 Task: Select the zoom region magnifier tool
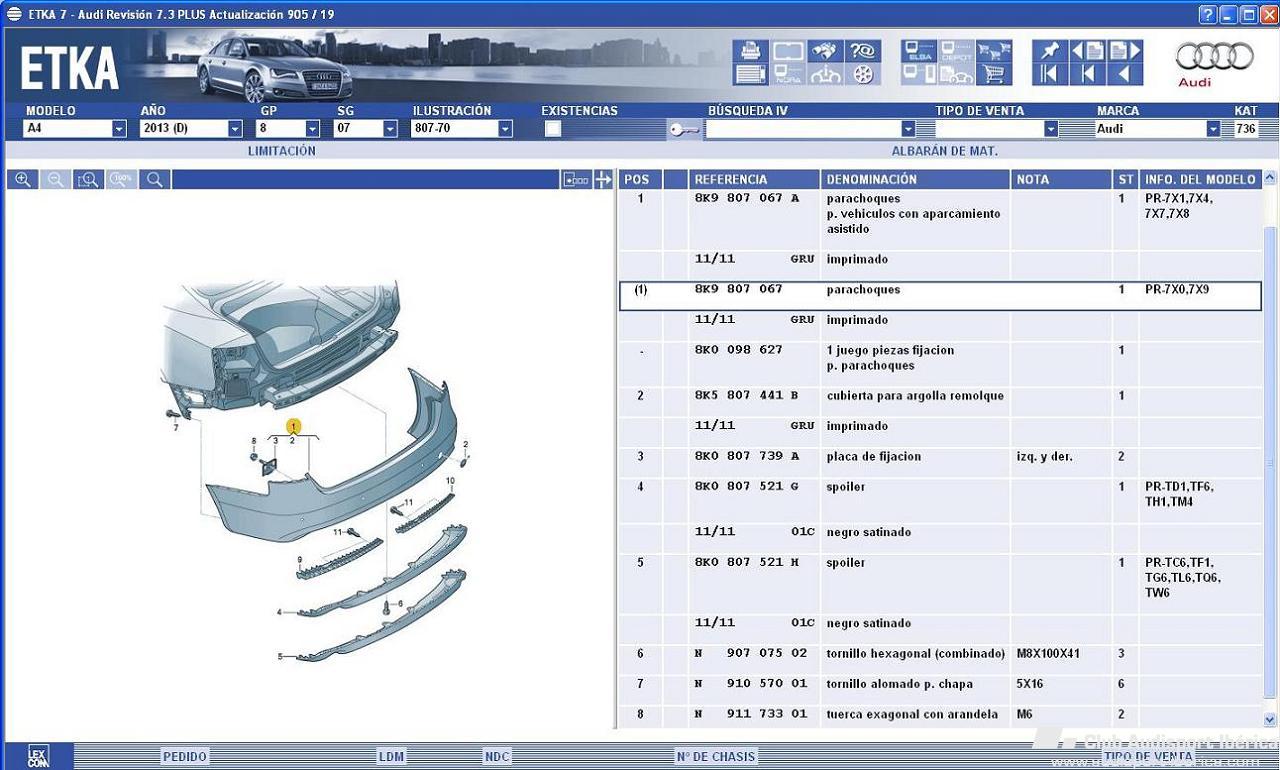point(89,179)
